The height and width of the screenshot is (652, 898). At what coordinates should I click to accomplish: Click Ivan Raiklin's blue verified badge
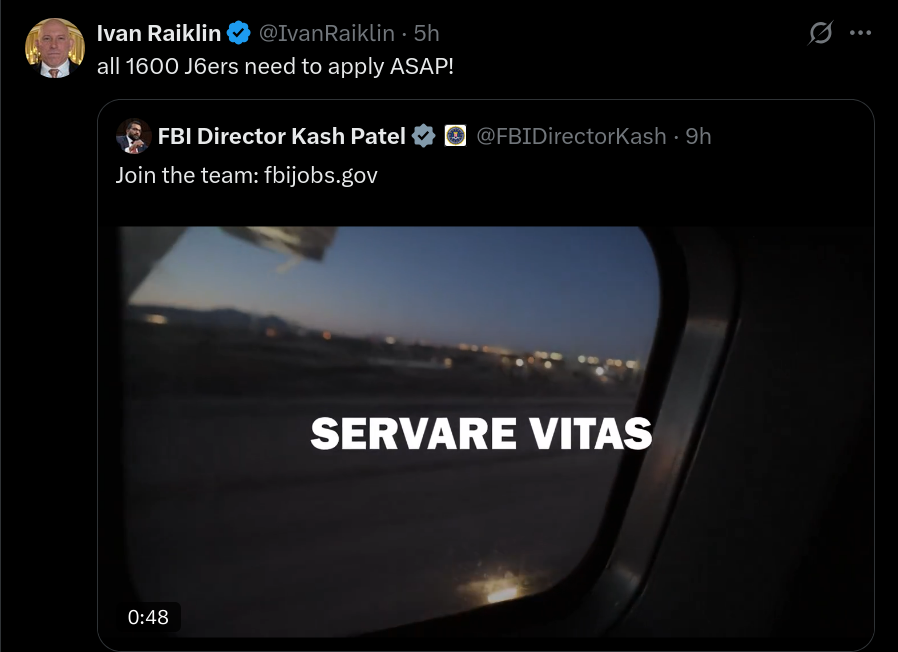(x=239, y=33)
